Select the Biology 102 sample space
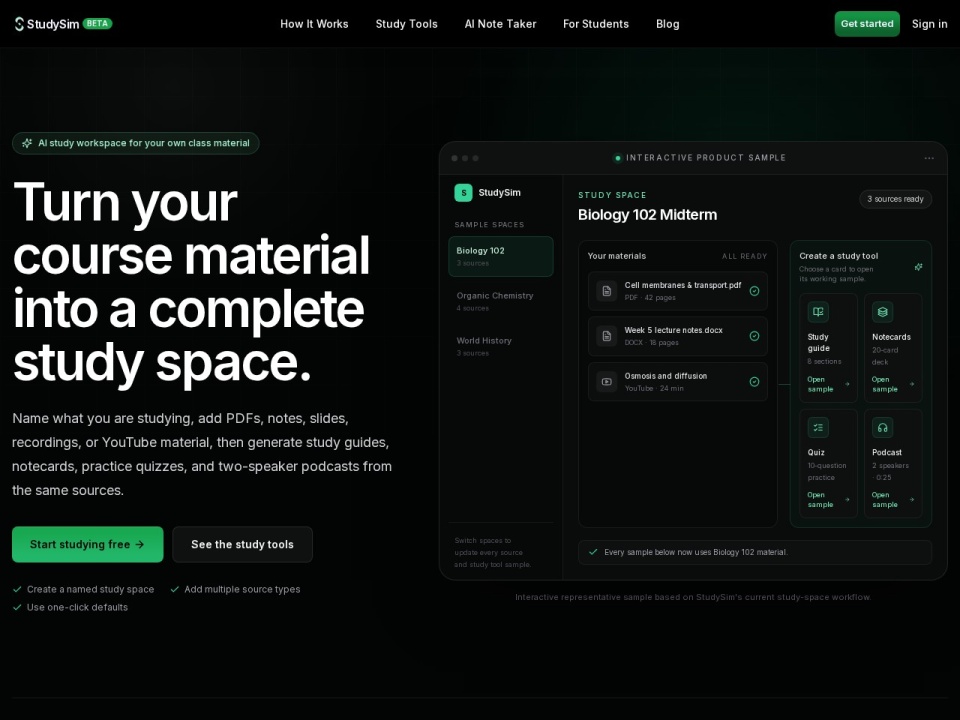960x720 pixels. click(501, 257)
